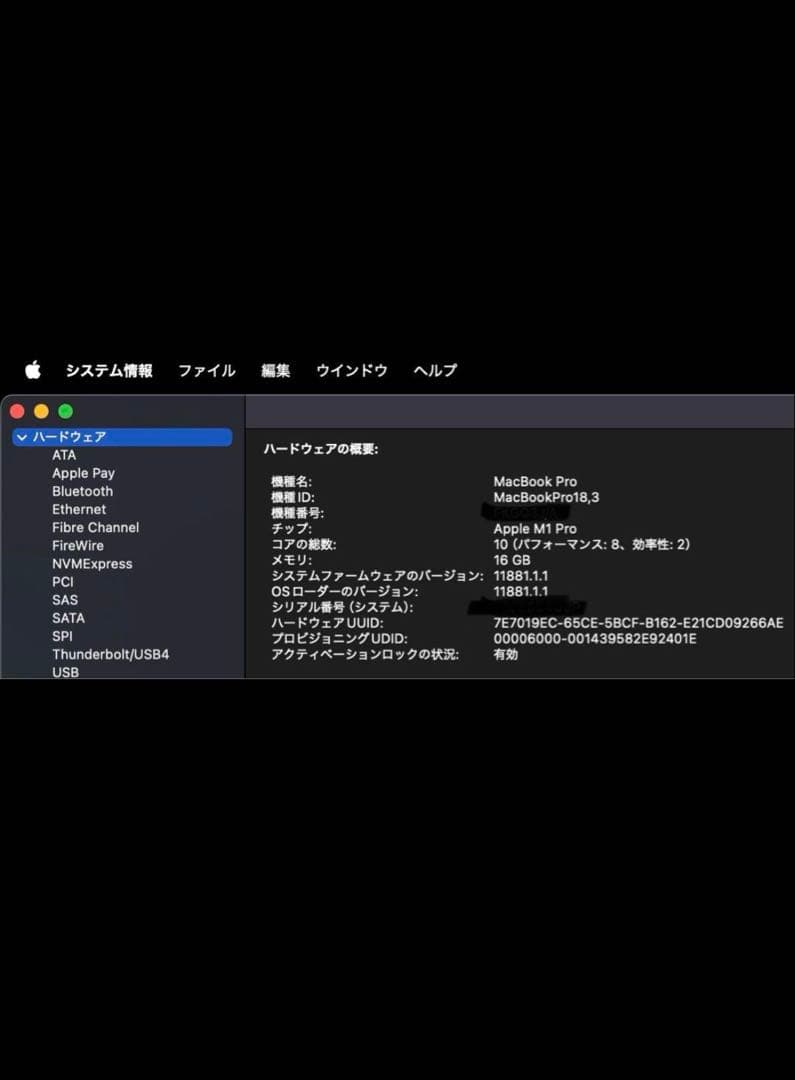Collapse the ハードウェア section chevron
The height and width of the screenshot is (1080, 795).
click(x=22, y=437)
